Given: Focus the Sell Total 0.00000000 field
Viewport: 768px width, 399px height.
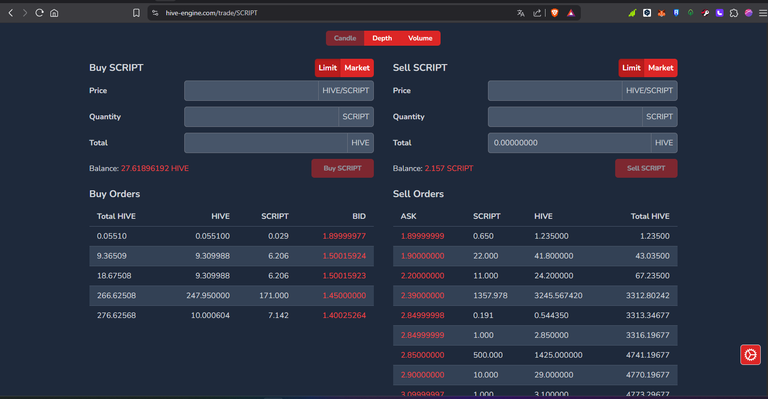Looking at the screenshot, I should tap(569, 143).
